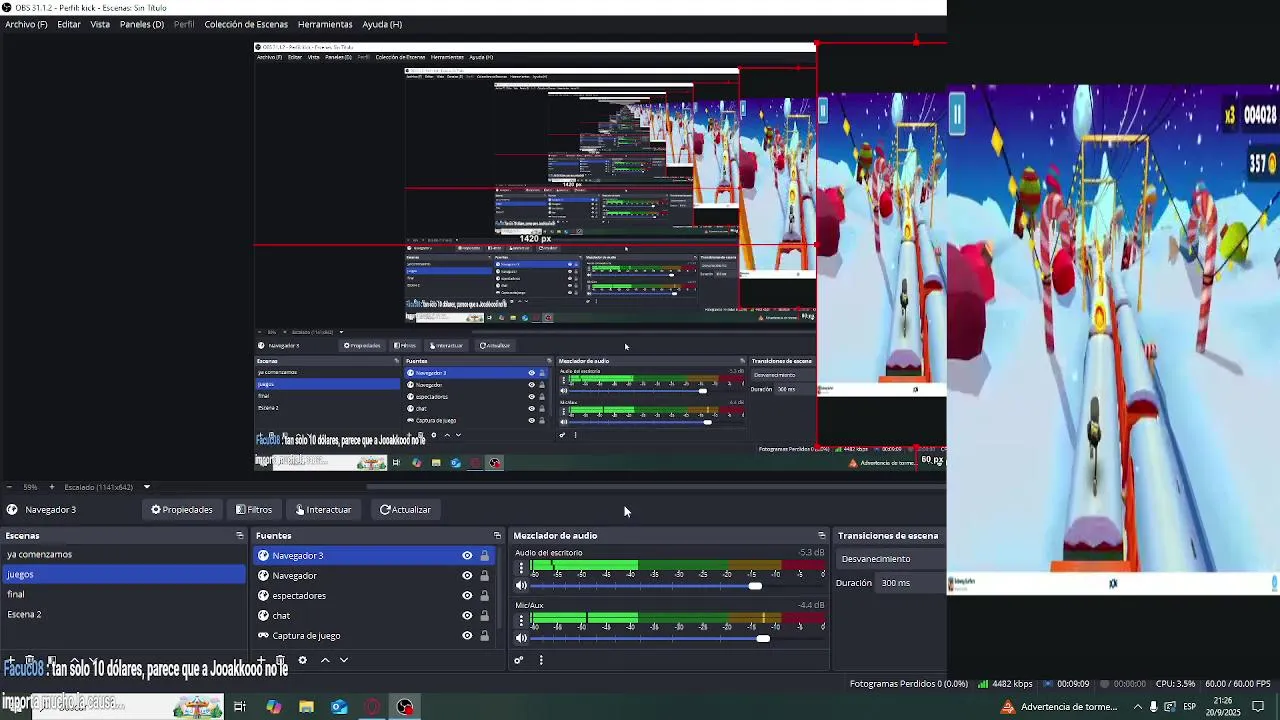The image size is (1280, 720).
Task: Select the 'juegos' scene
Action: tap(123, 574)
